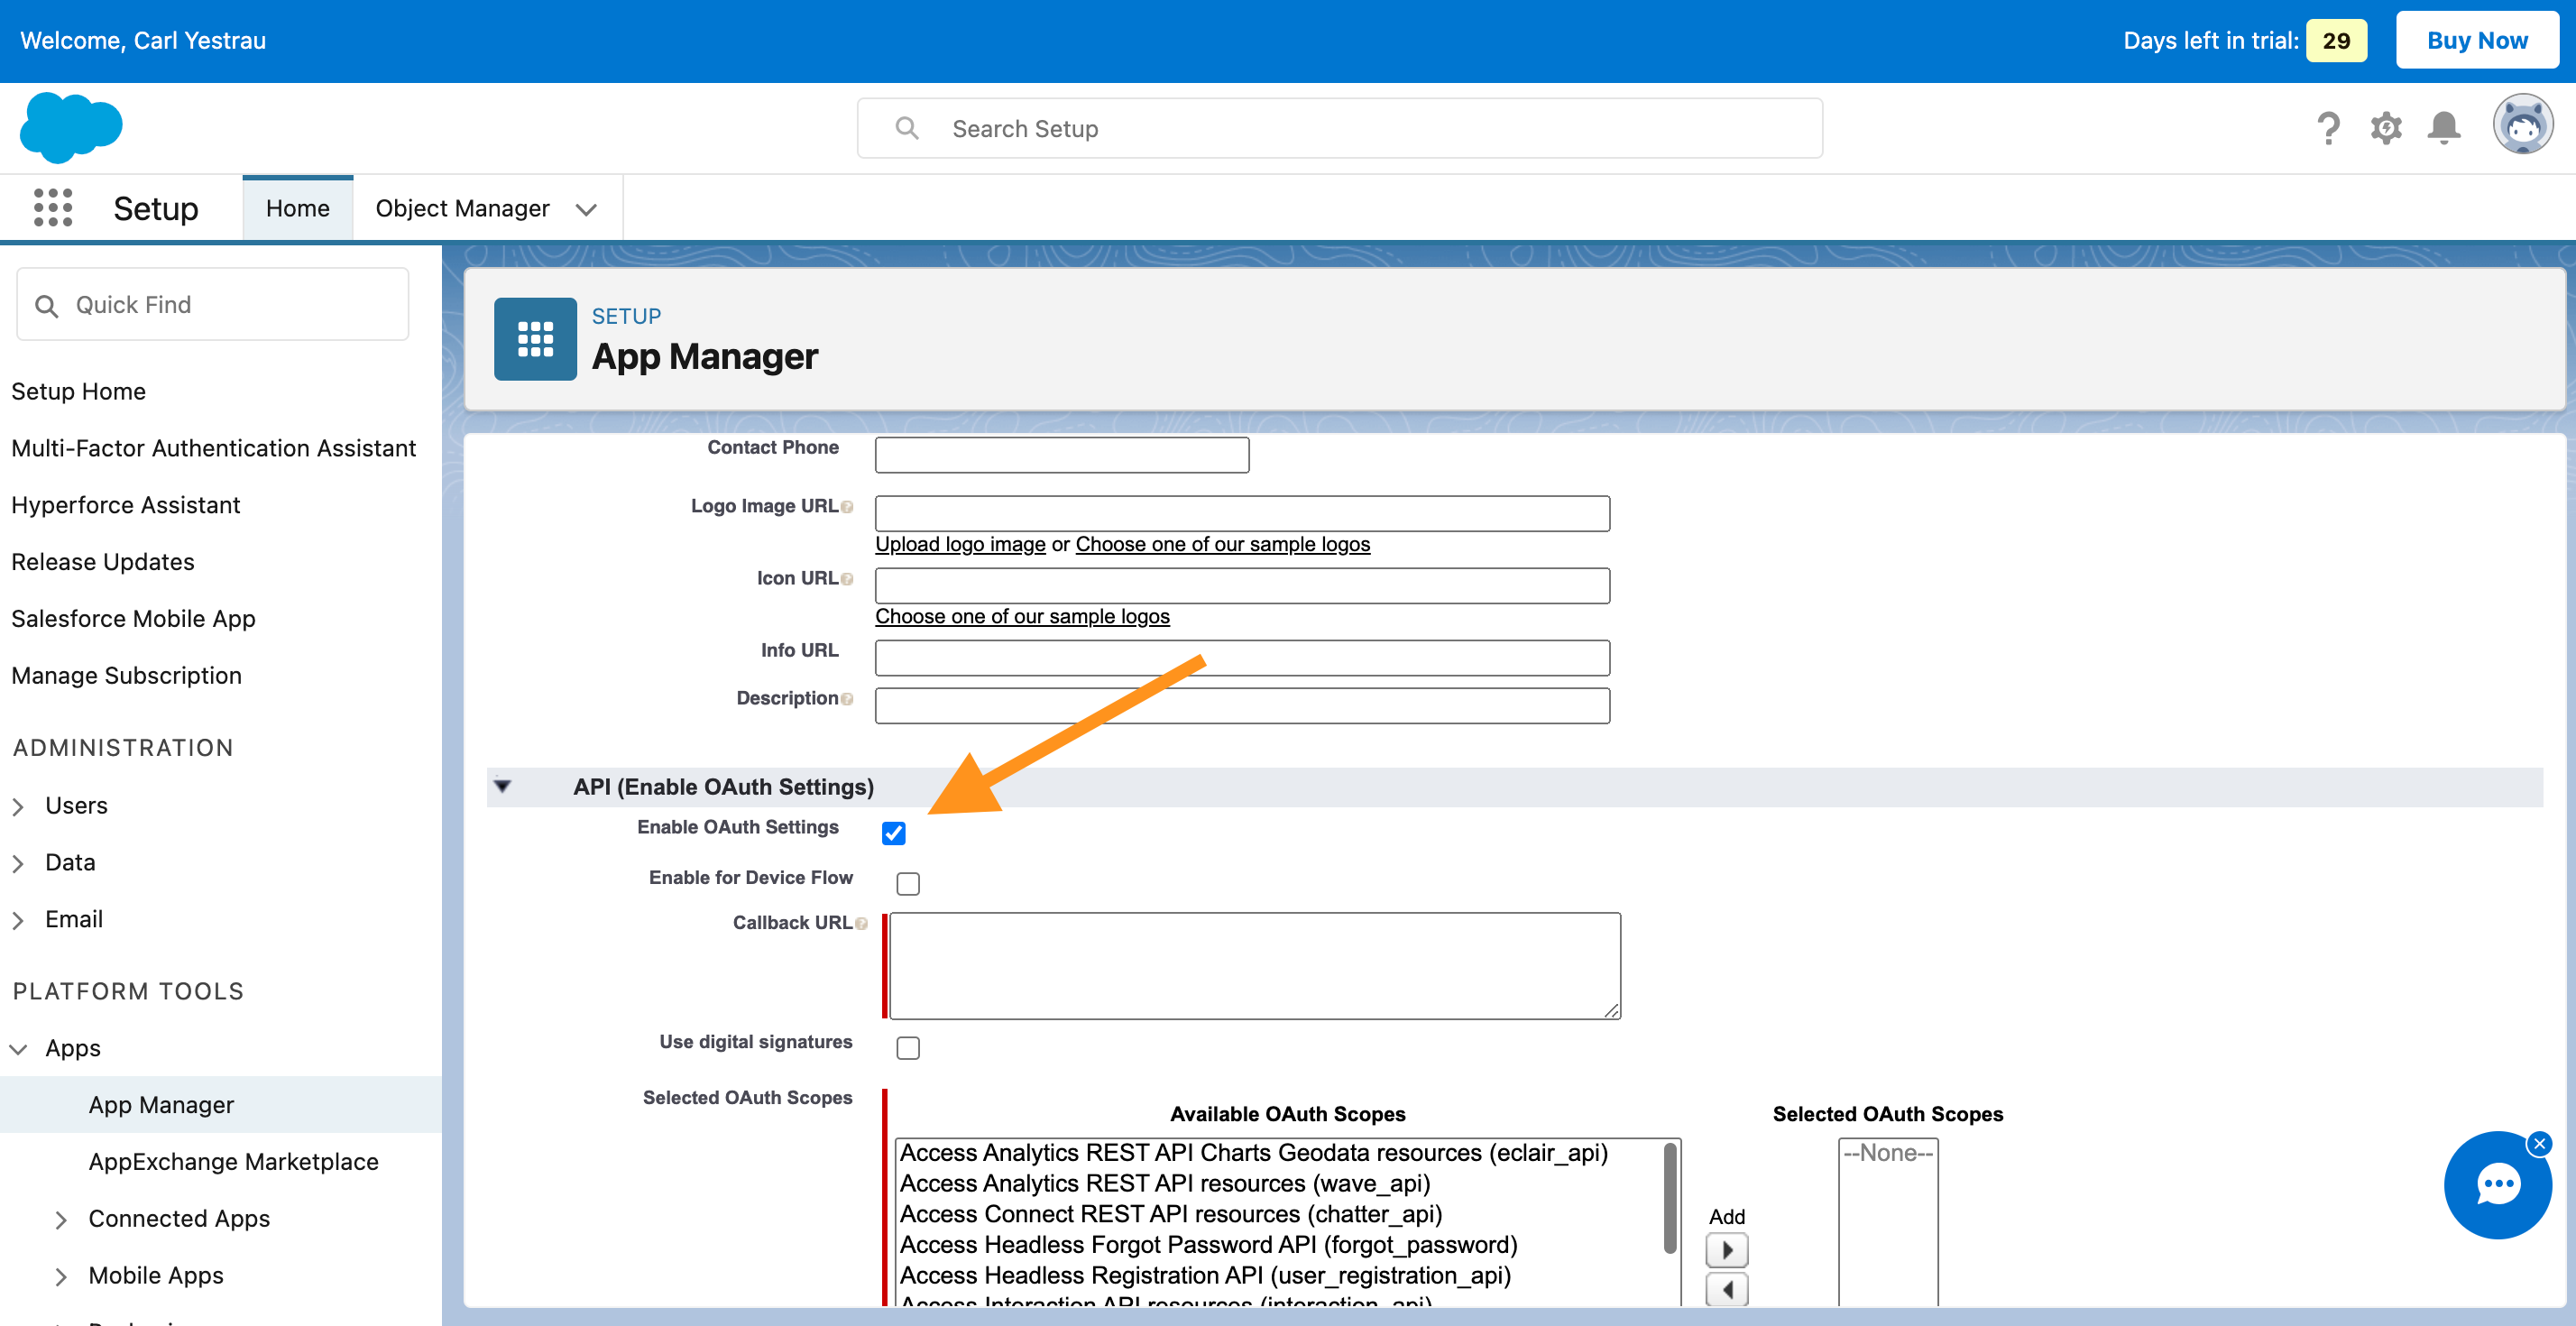This screenshot has width=2576, height=1326.
Task: Select Access Connect REST API resources (chatter_api)
Action: pyautogui.click(x=1170, y=1215)
